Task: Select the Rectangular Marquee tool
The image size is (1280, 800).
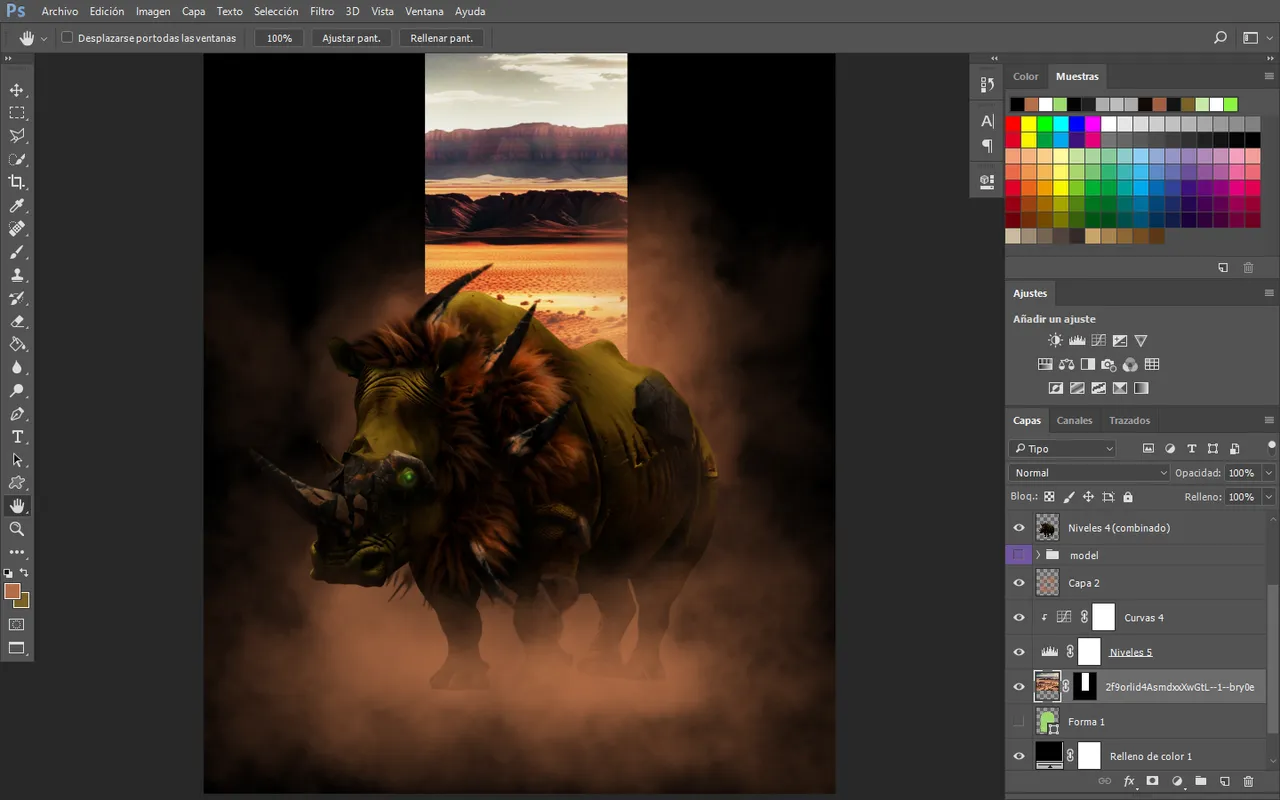Action: [17, 113]
